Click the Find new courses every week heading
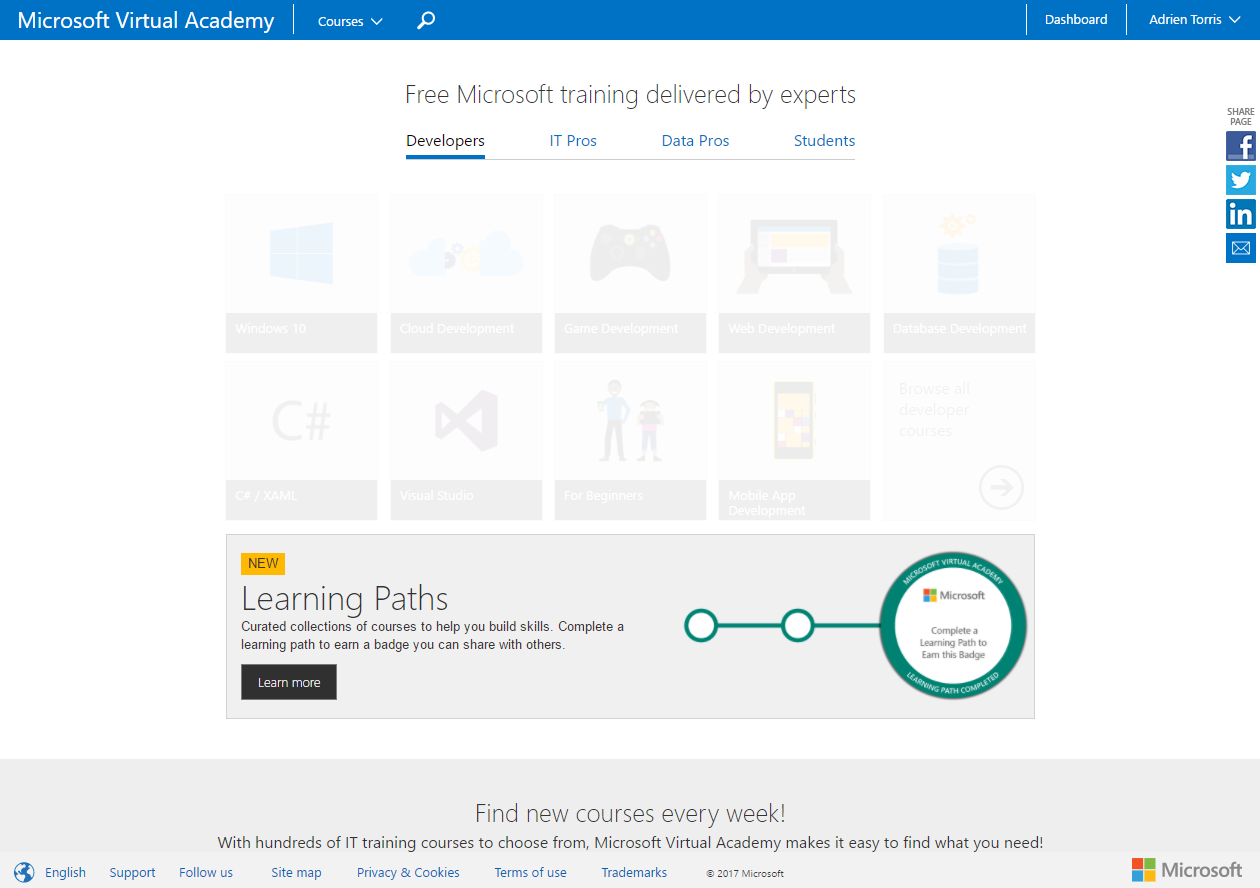Image resolution: width=1260 pixels, height=888 pixels. point(630,812)
